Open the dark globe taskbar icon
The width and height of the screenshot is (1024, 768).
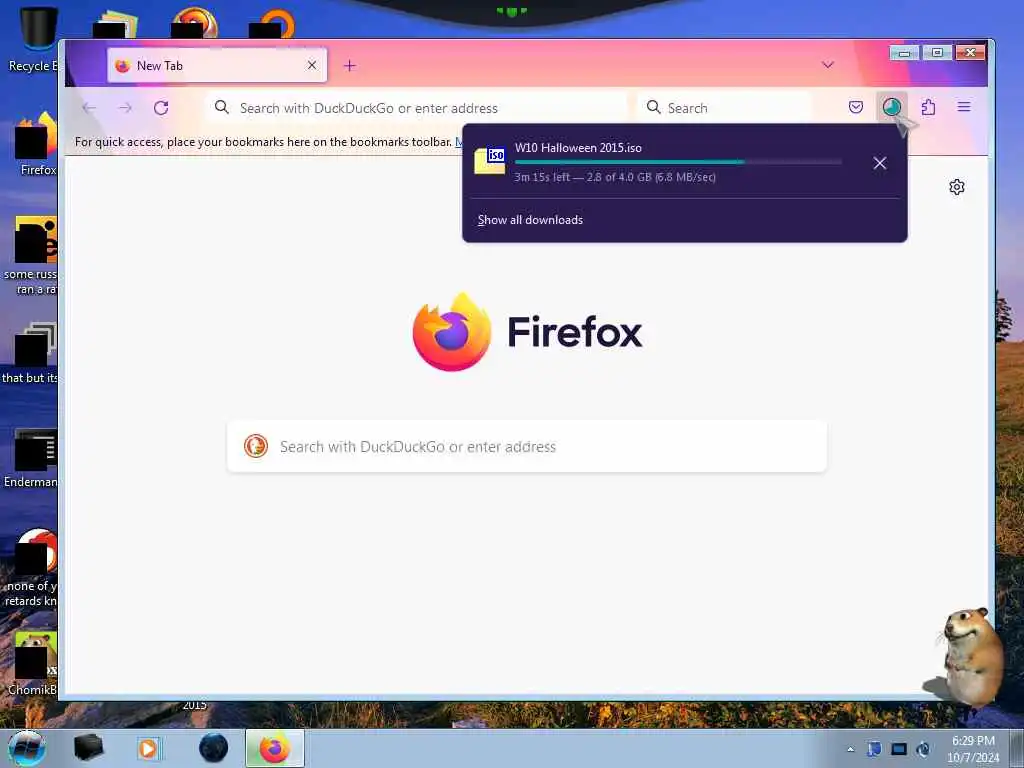point(214,748)
